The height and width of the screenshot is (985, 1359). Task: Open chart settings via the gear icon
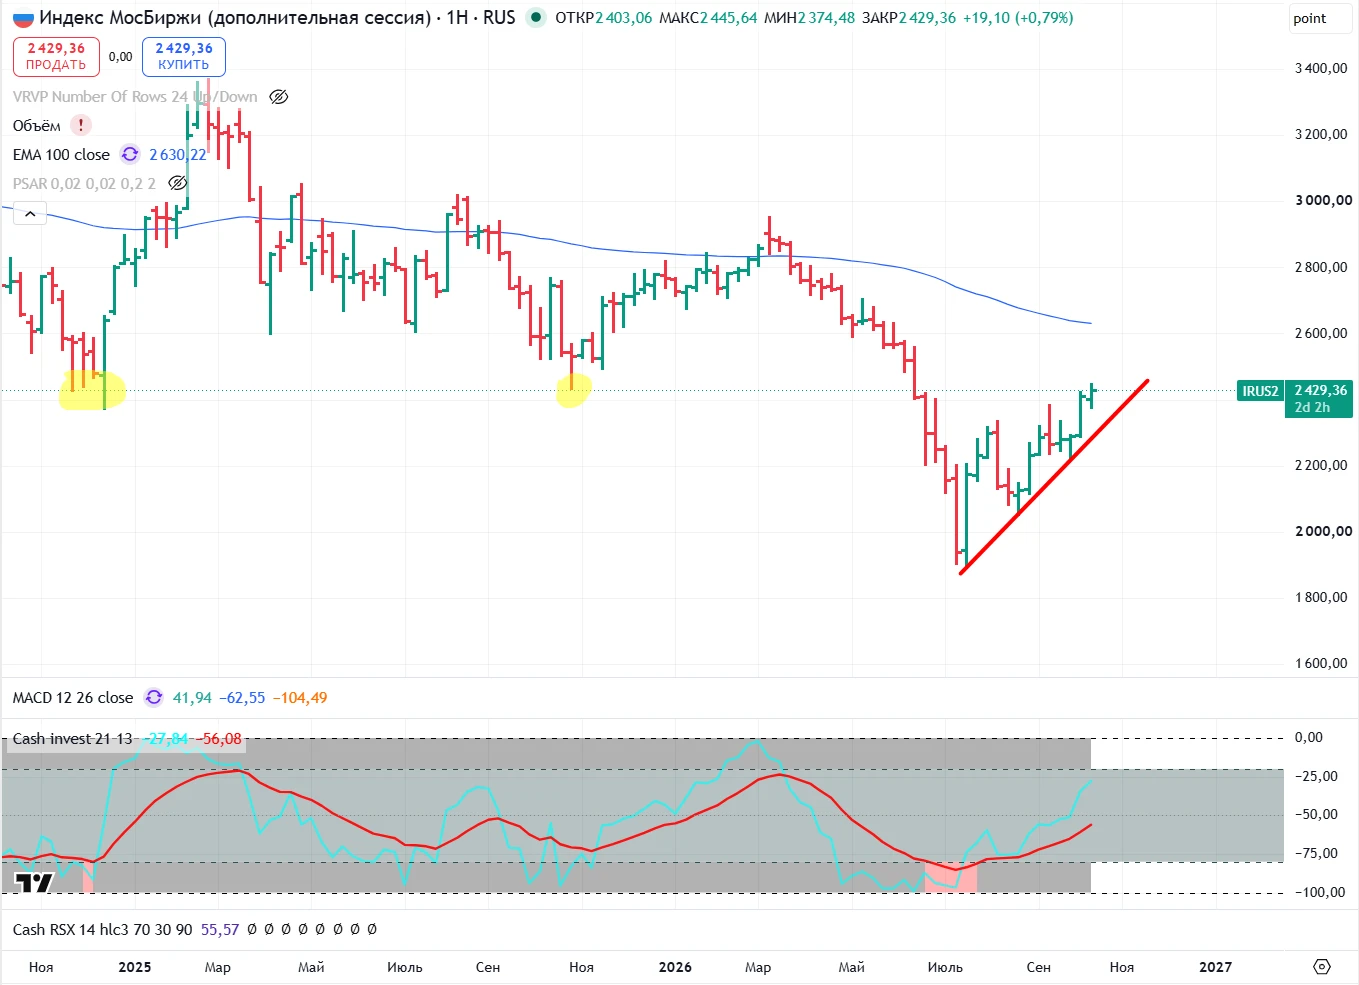pyautogui.click(x=1322, y=966)
